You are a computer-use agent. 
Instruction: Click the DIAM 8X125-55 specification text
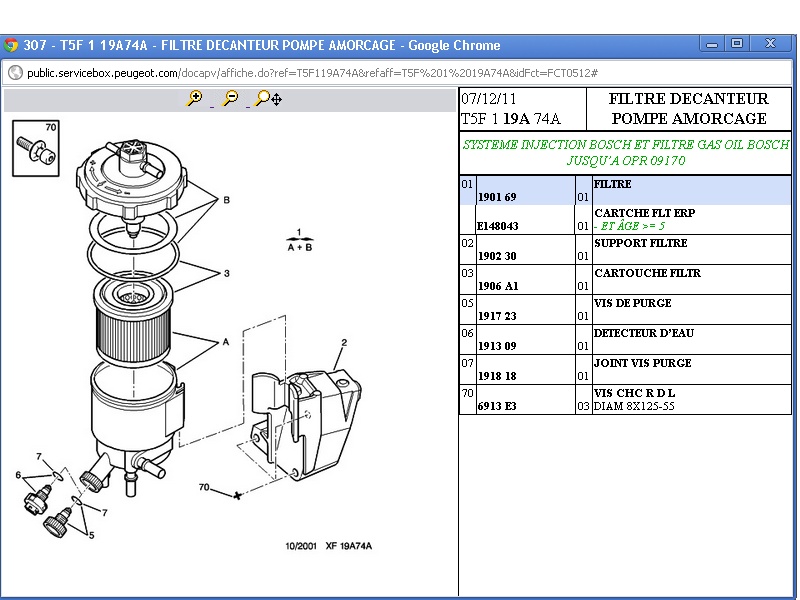634,406
